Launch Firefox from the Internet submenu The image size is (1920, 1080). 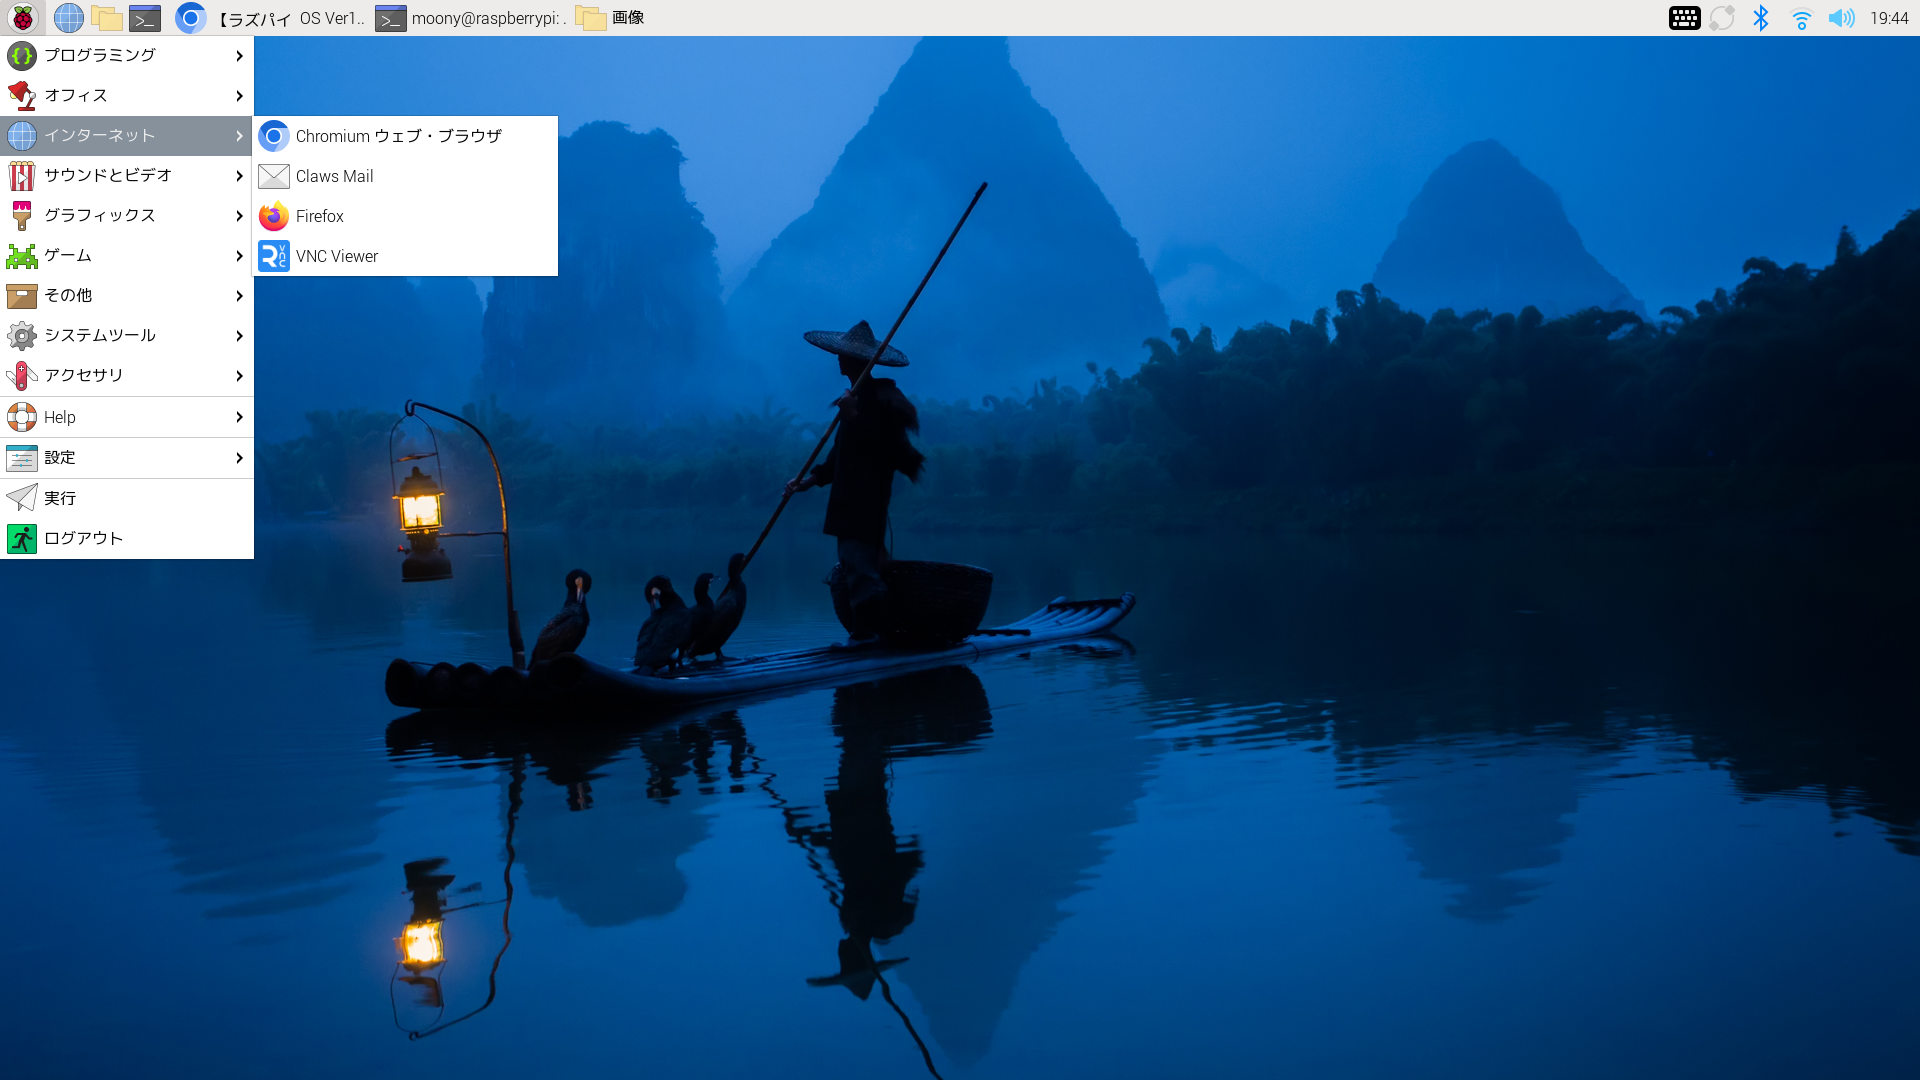point(319,216)
